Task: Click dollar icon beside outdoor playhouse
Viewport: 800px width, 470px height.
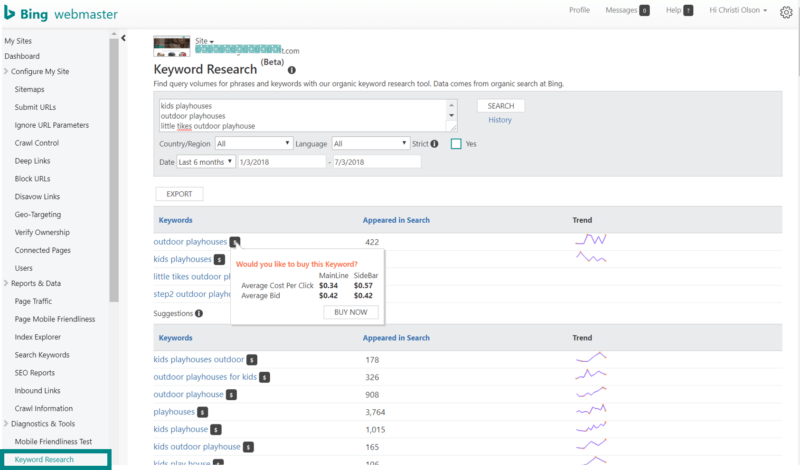Action: pos(231,394)
